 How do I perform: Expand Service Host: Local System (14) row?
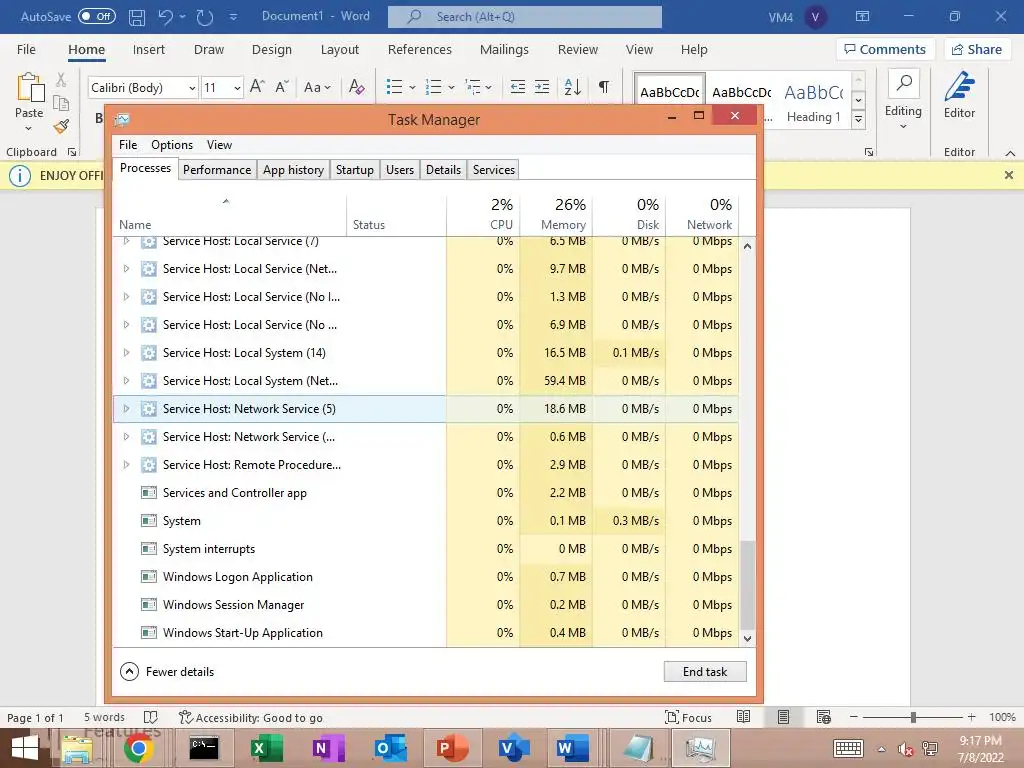click(126, 353)
